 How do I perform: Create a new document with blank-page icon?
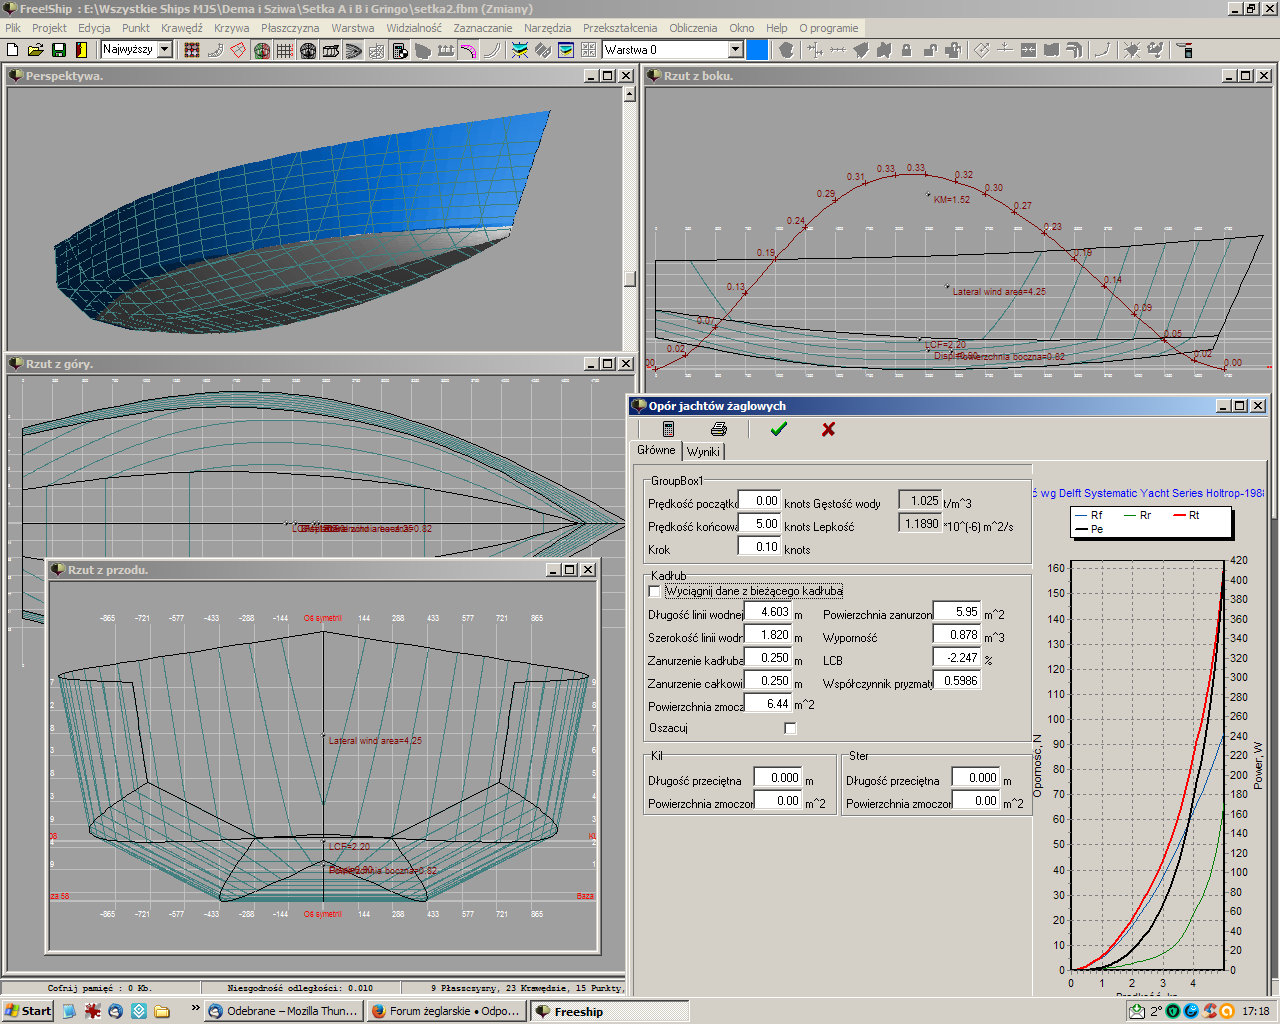(12, 50)
